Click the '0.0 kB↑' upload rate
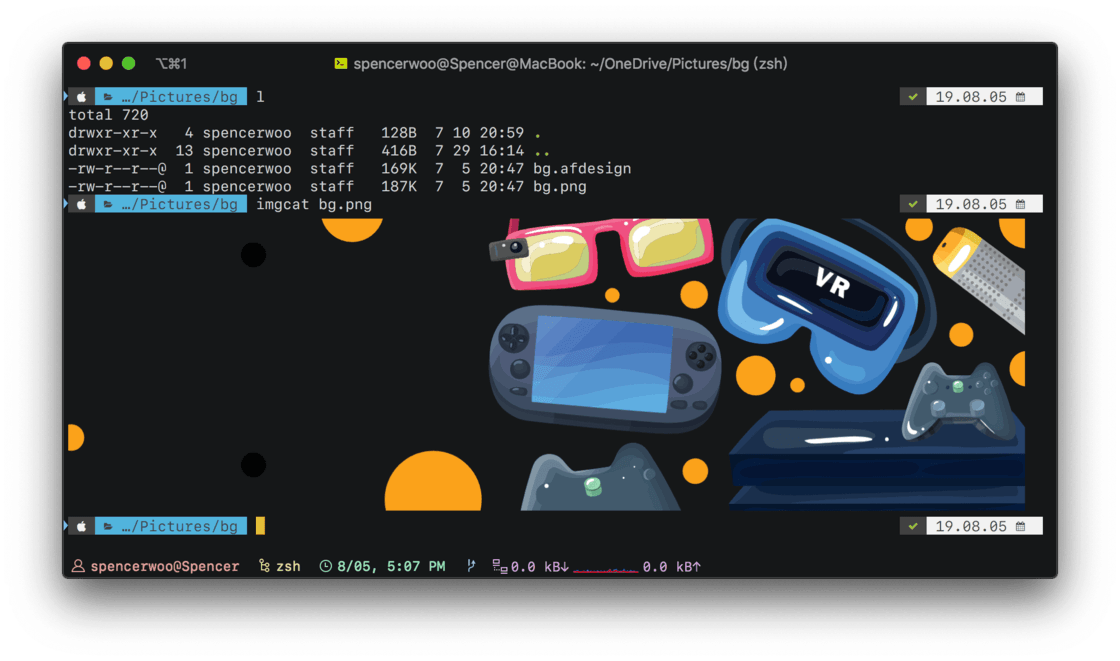 [x=671, y=567]
